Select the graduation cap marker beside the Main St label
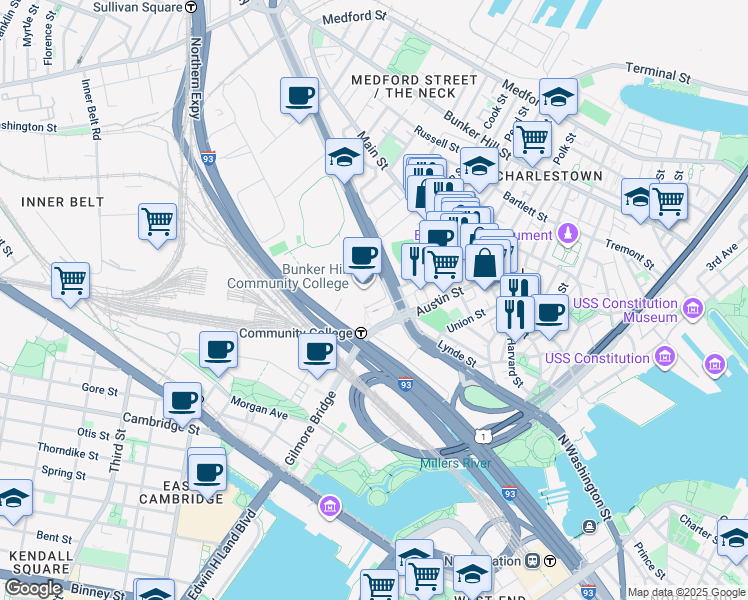The height and width of the screenshot is (600, 748). 344,160
